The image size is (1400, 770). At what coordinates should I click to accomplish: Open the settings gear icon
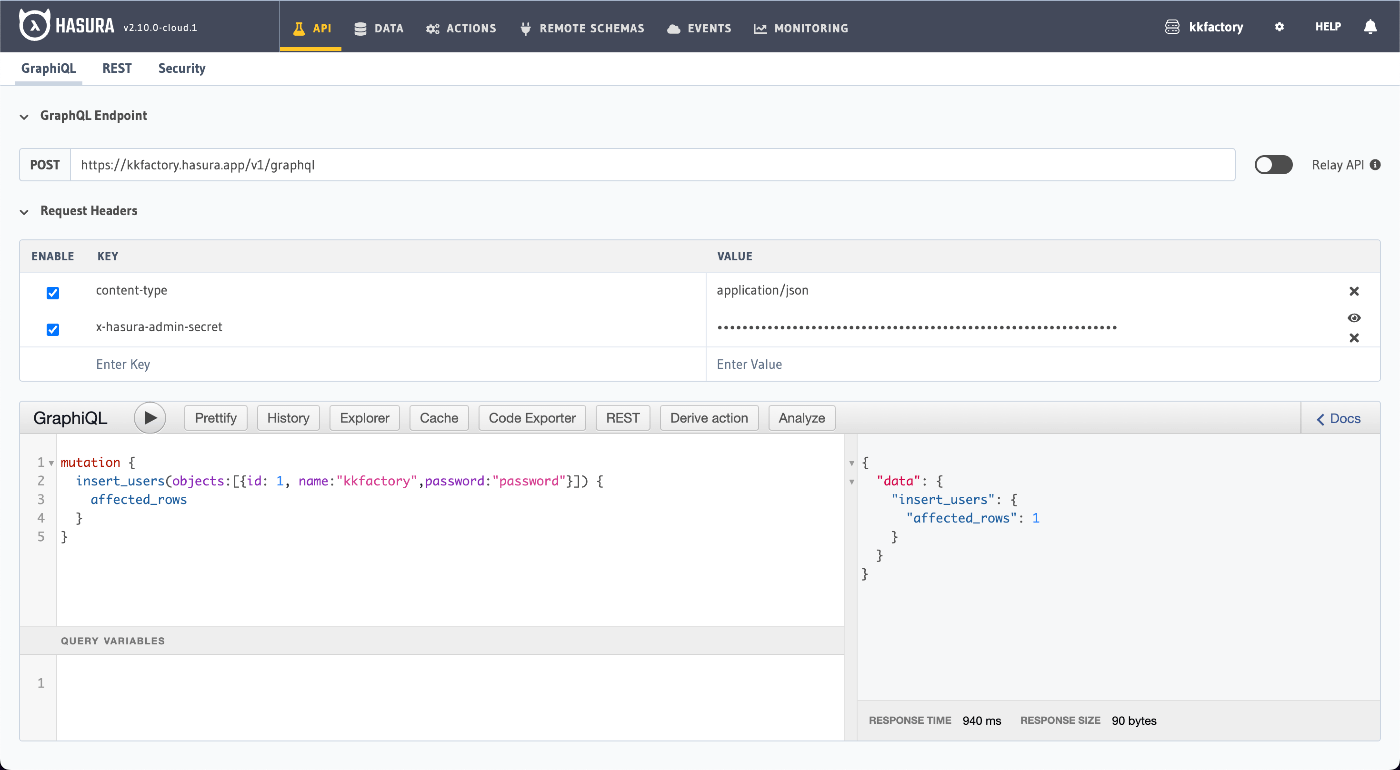pos(1279,27)
